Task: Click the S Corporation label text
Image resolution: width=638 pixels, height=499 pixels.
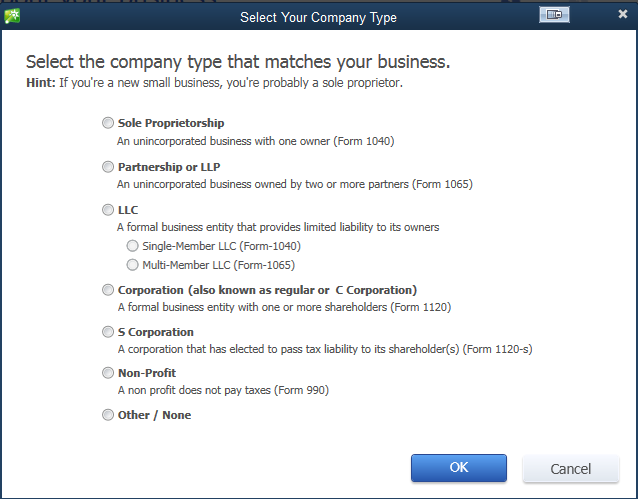Action: coord(155,332)
